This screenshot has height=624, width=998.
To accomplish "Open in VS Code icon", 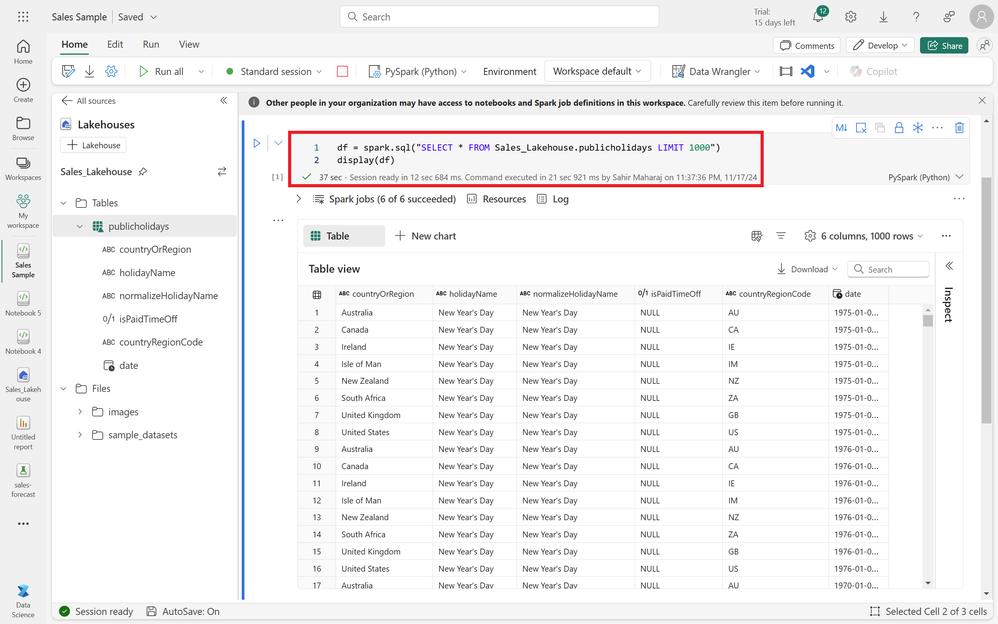I will pyautogui.click(x=808, y=71).
